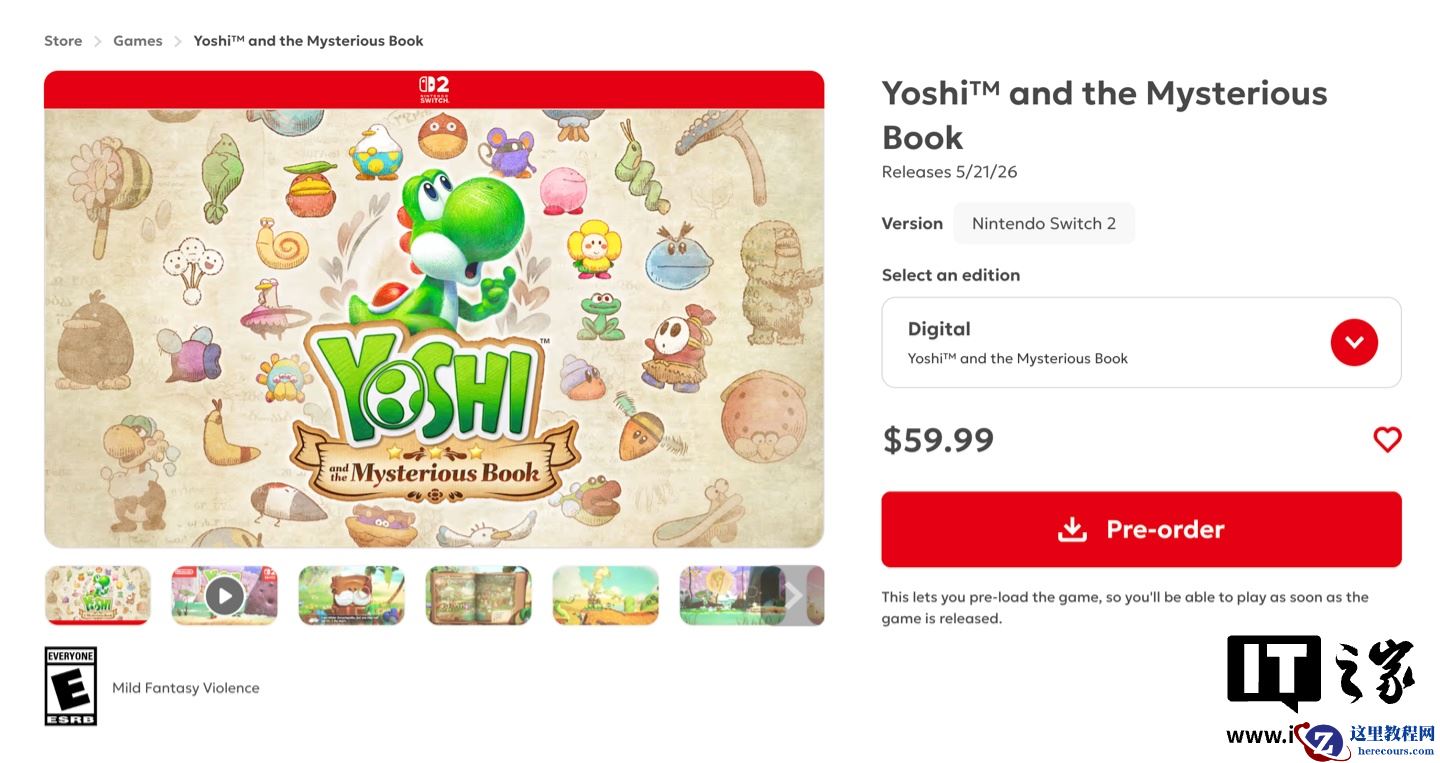
Task: Open the Store breadcrumb link
Action: click(x=63, y=40)
